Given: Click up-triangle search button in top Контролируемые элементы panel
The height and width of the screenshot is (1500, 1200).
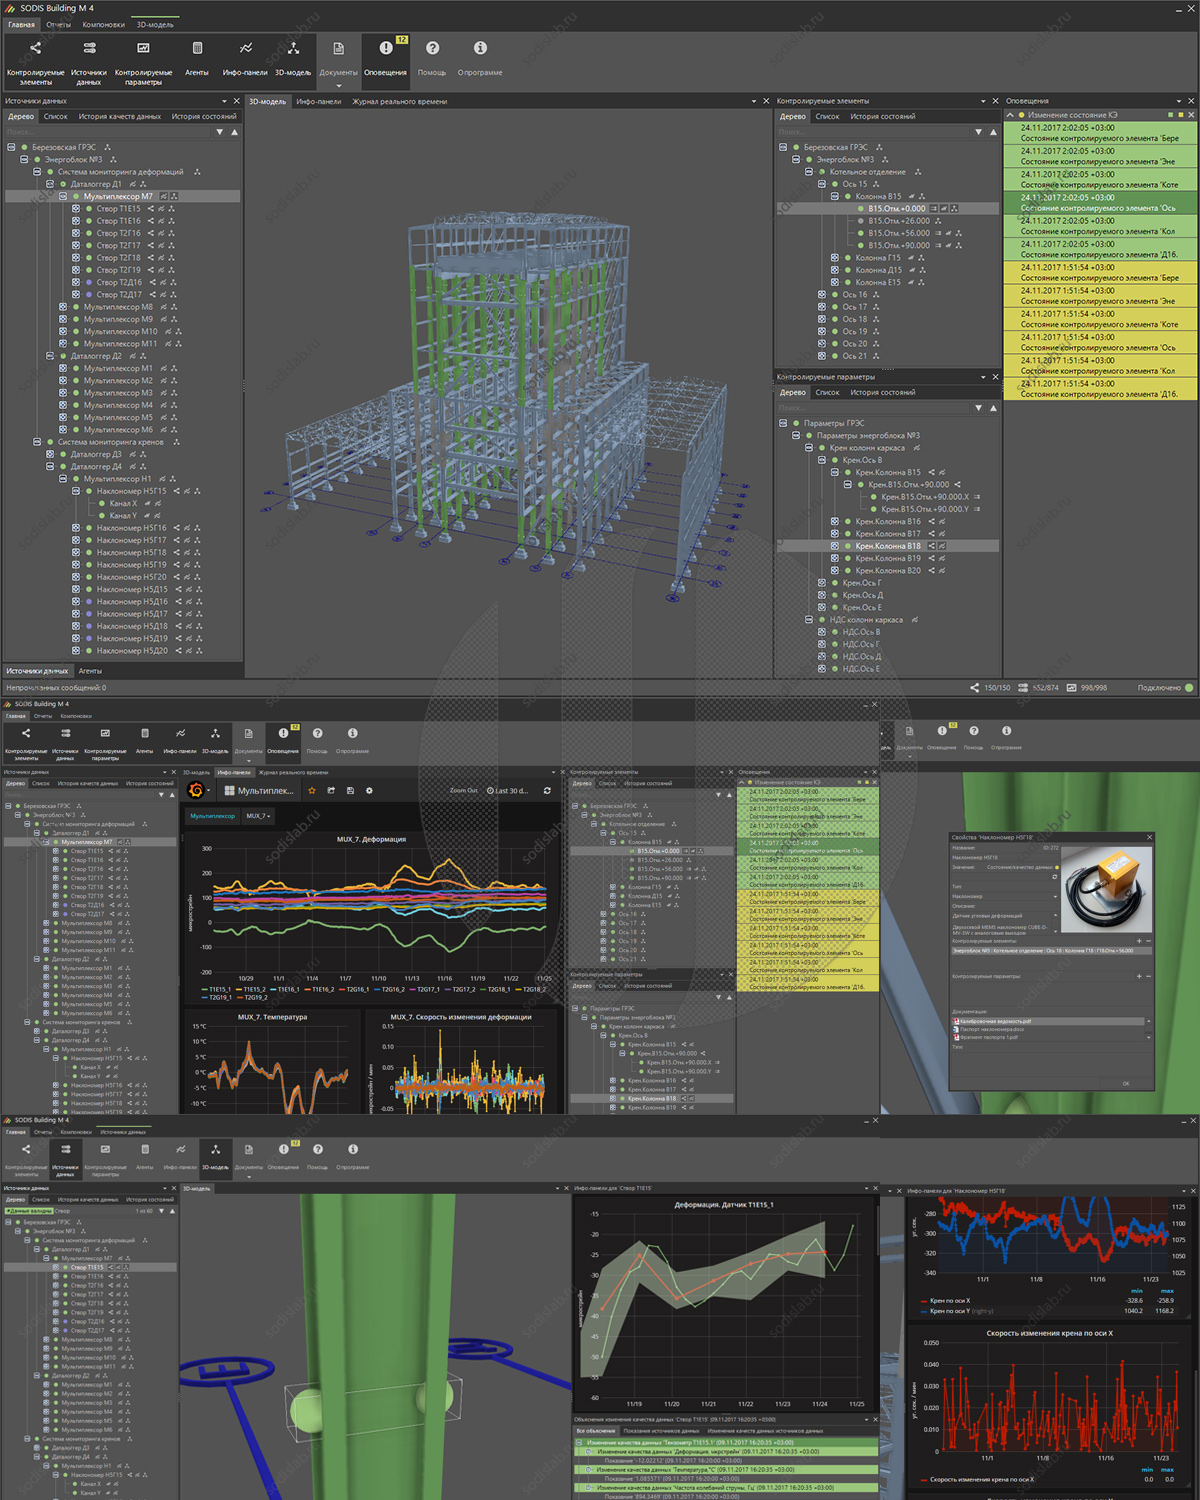Looking at the screenshot, I should (993, 132).
